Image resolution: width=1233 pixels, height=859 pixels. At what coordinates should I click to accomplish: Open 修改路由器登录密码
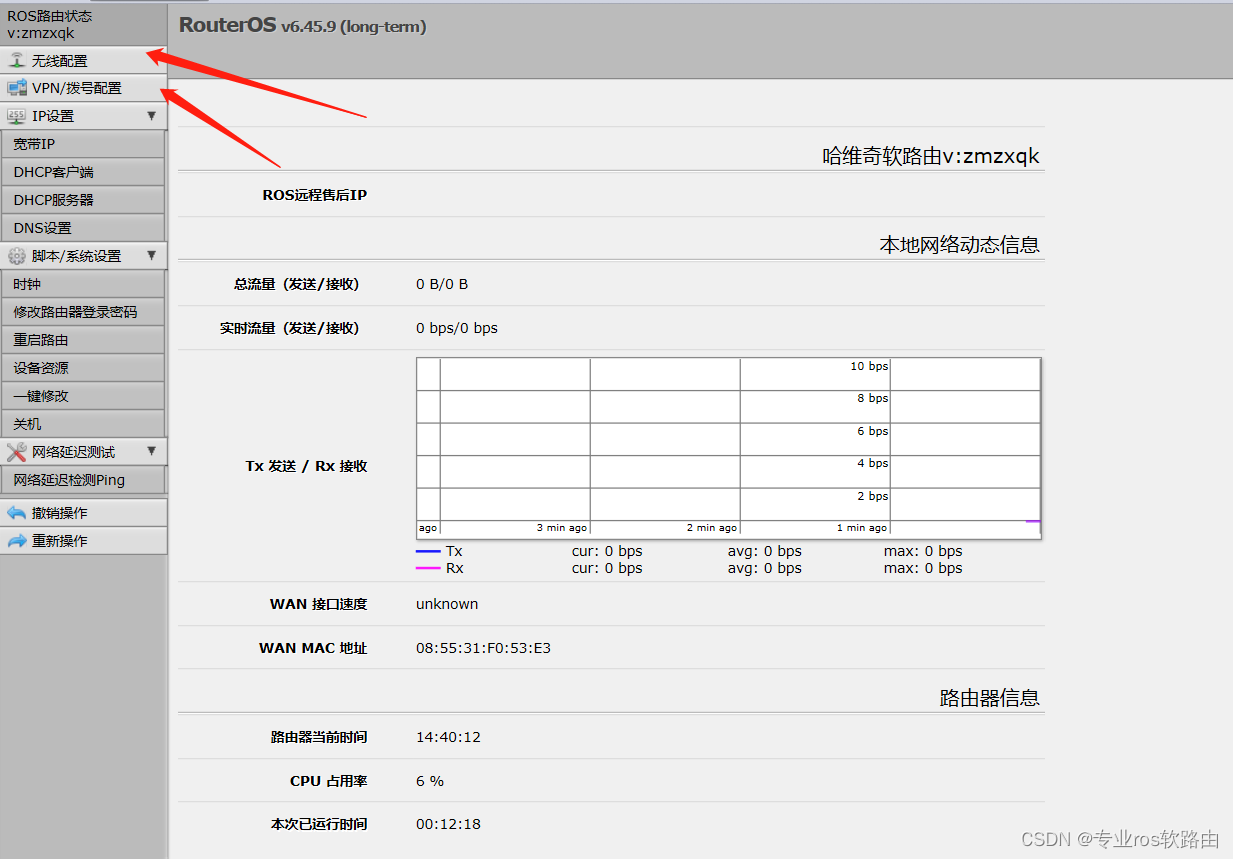point(84,312)
